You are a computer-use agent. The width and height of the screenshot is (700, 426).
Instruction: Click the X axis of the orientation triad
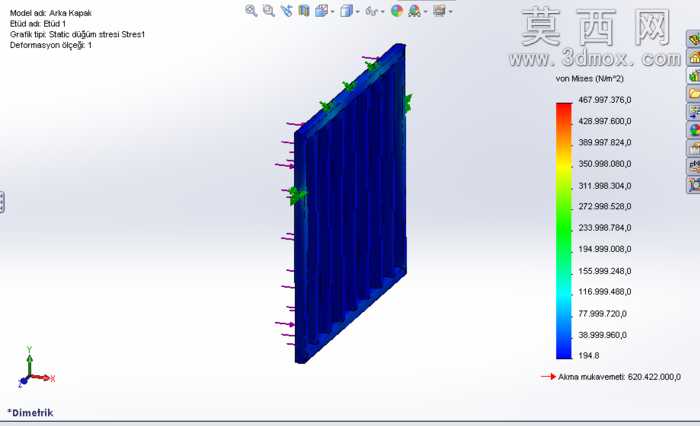[43, 378]
